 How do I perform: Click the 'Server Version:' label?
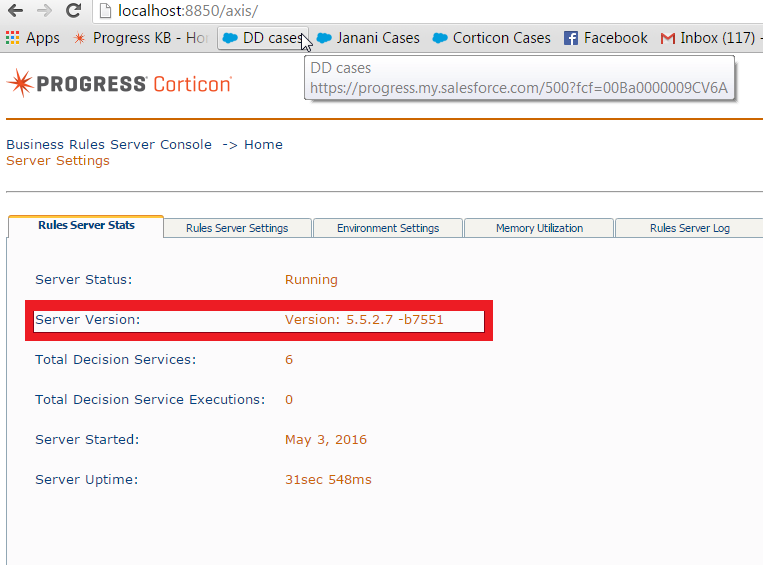coord(88,320)
